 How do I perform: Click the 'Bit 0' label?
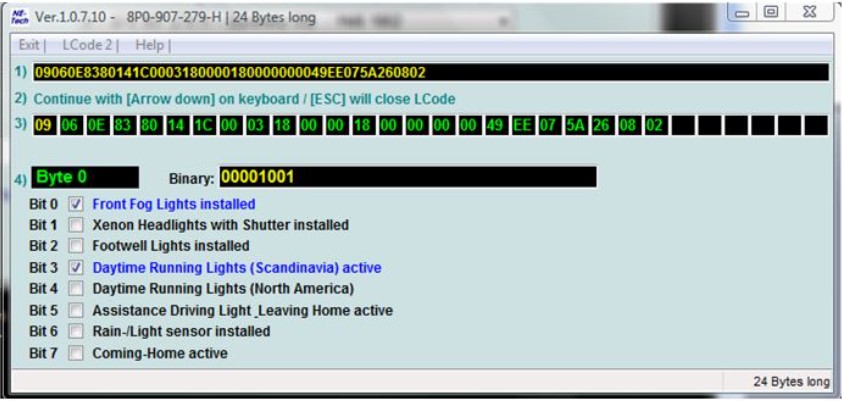point(43,204)
